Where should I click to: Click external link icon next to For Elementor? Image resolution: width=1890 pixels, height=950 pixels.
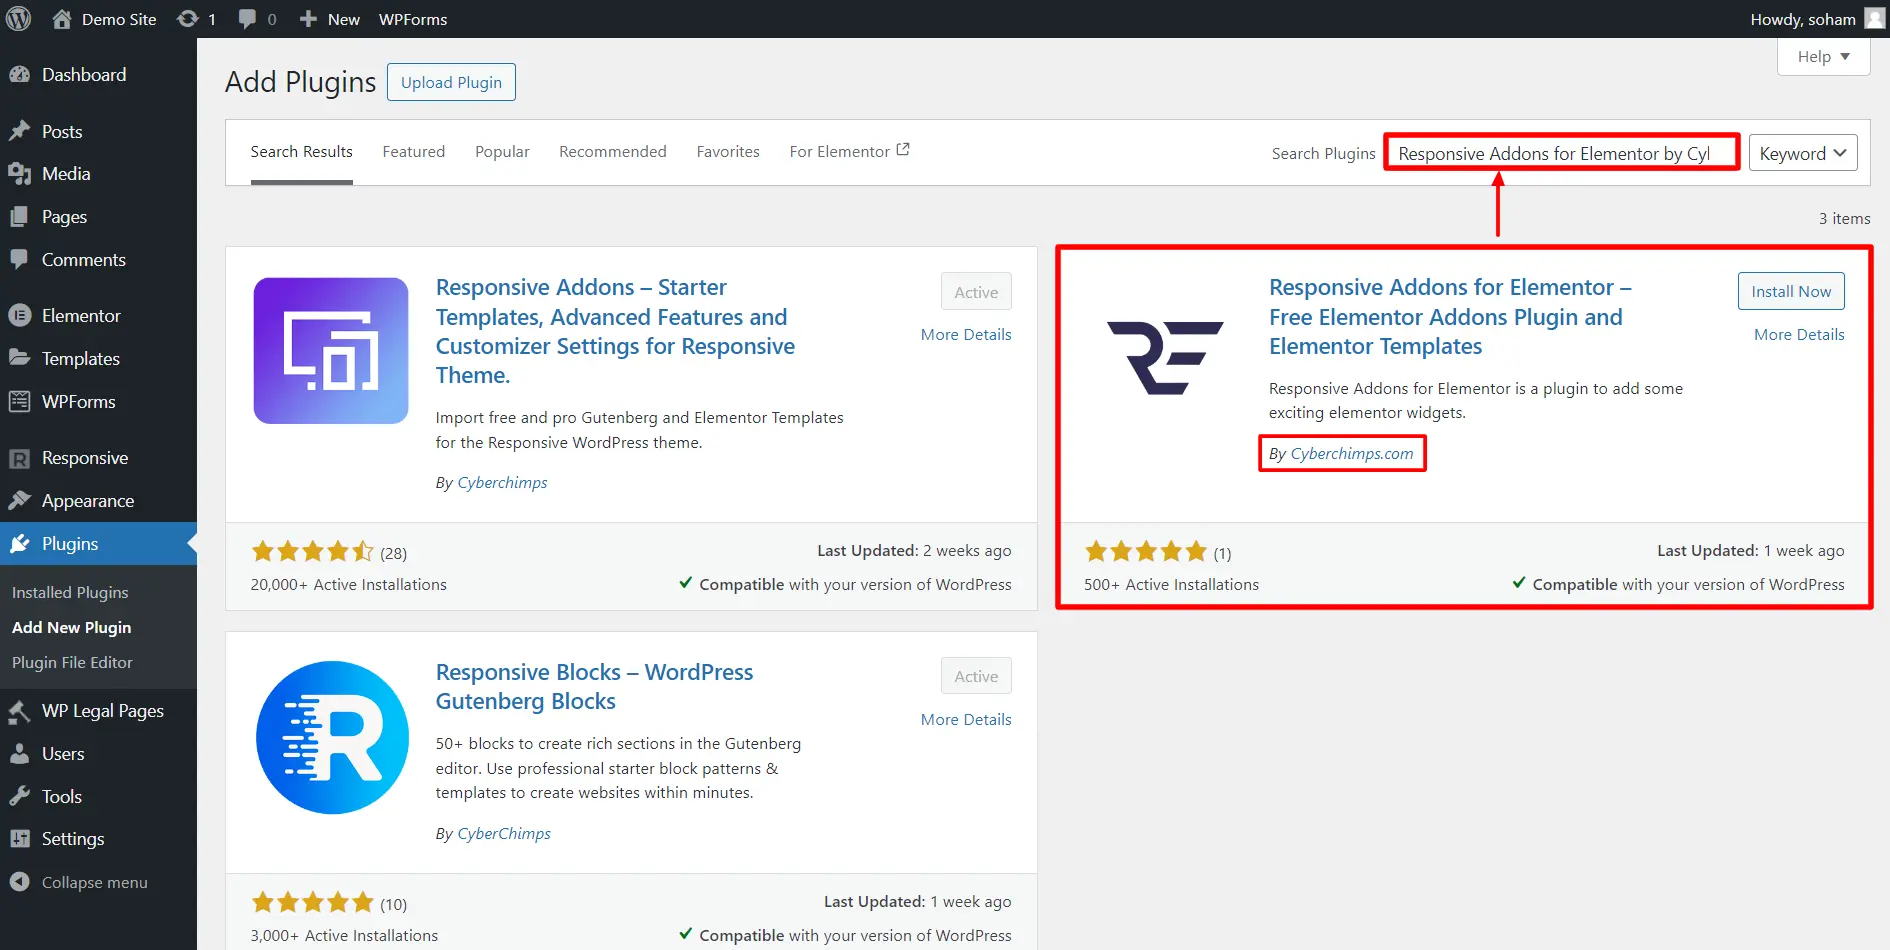point(903,150)
